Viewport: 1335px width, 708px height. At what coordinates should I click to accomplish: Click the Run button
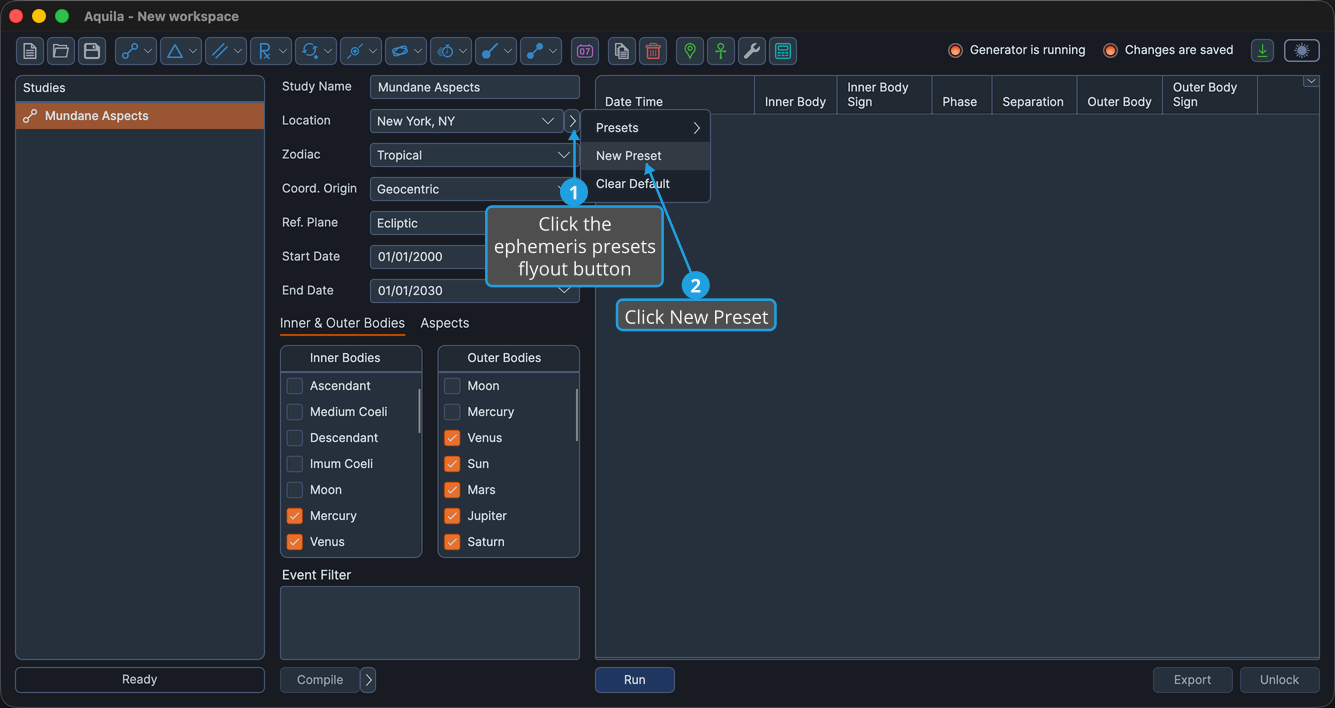[635, 680]
